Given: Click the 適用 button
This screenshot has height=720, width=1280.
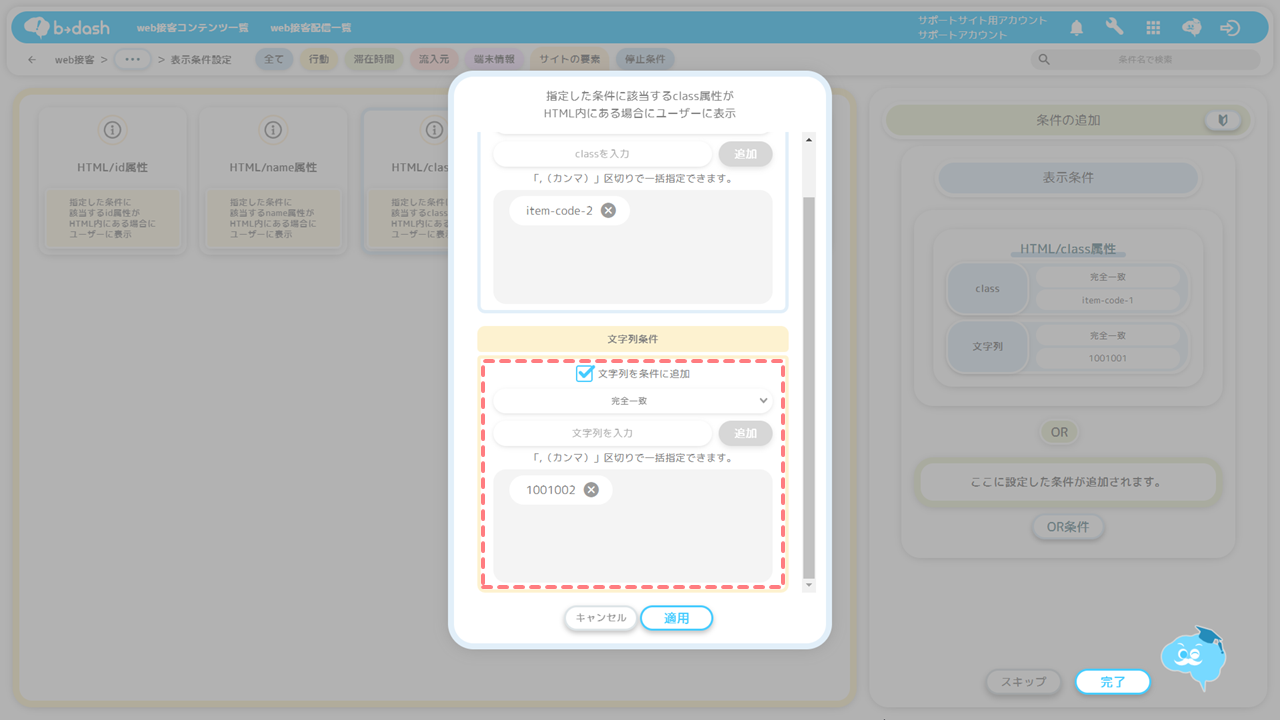Looking at the screenshot, I should (677, 618).
